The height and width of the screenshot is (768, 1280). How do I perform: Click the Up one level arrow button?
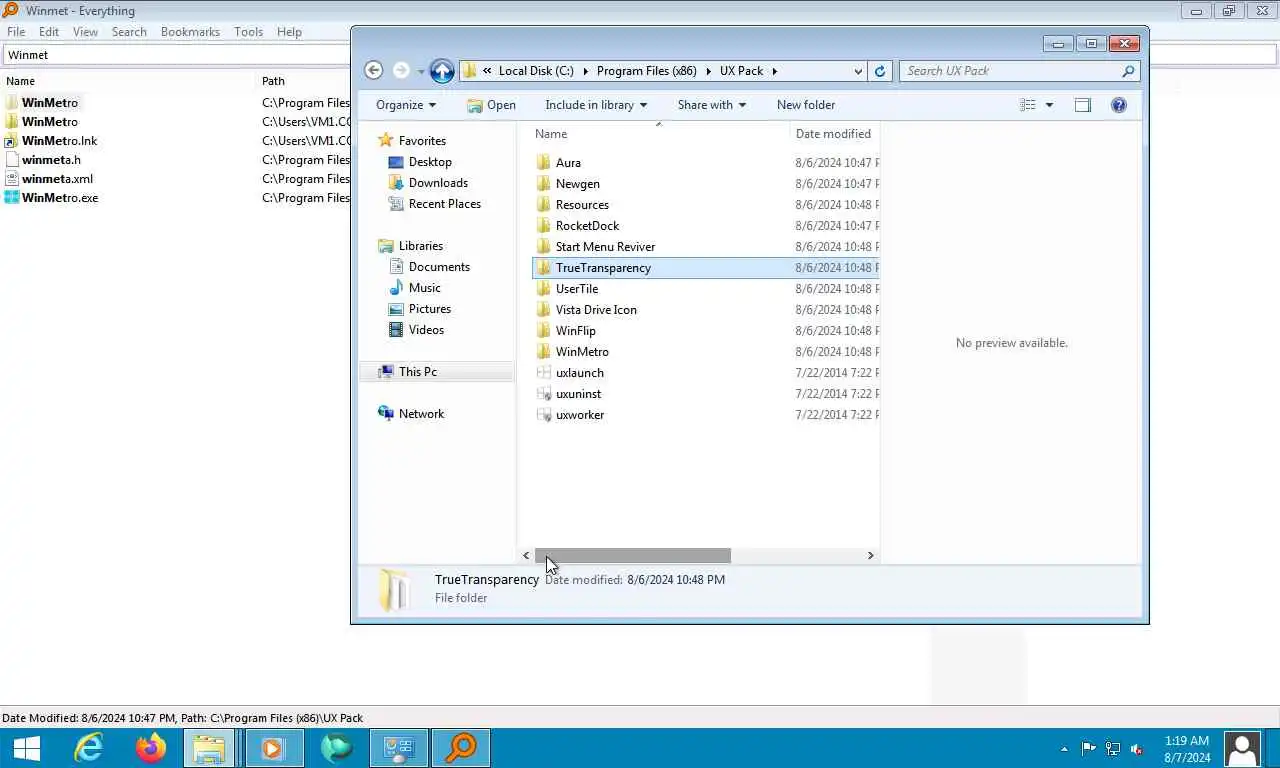point(442,70)
